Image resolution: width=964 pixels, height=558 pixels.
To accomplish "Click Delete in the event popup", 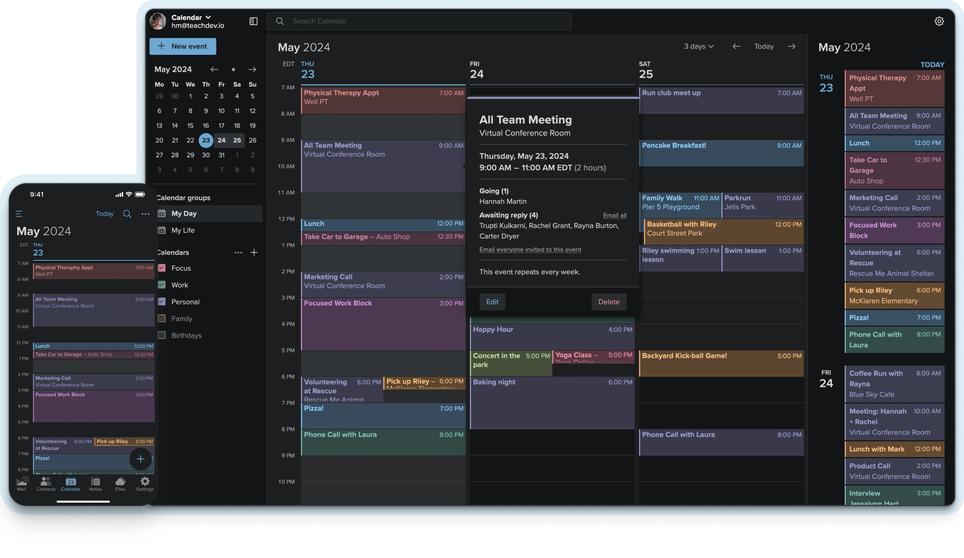I will [x=609, y=302].
